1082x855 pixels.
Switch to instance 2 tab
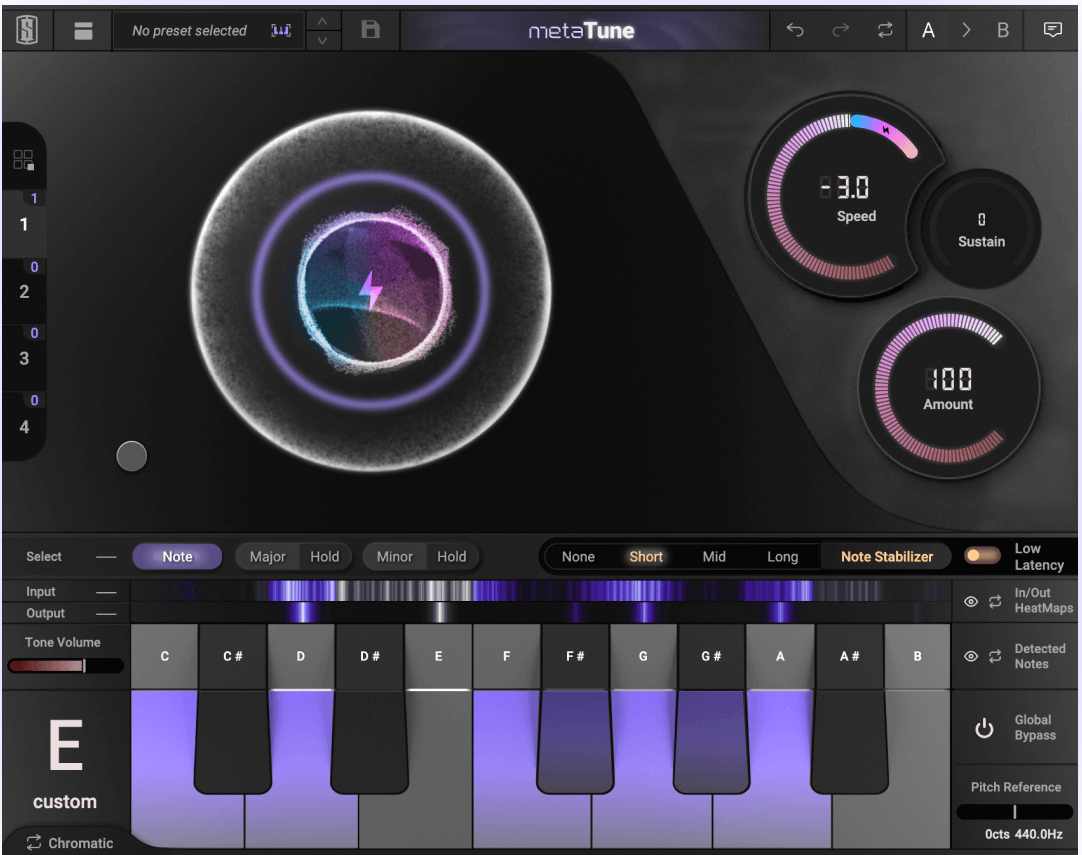tap(24, 292)
